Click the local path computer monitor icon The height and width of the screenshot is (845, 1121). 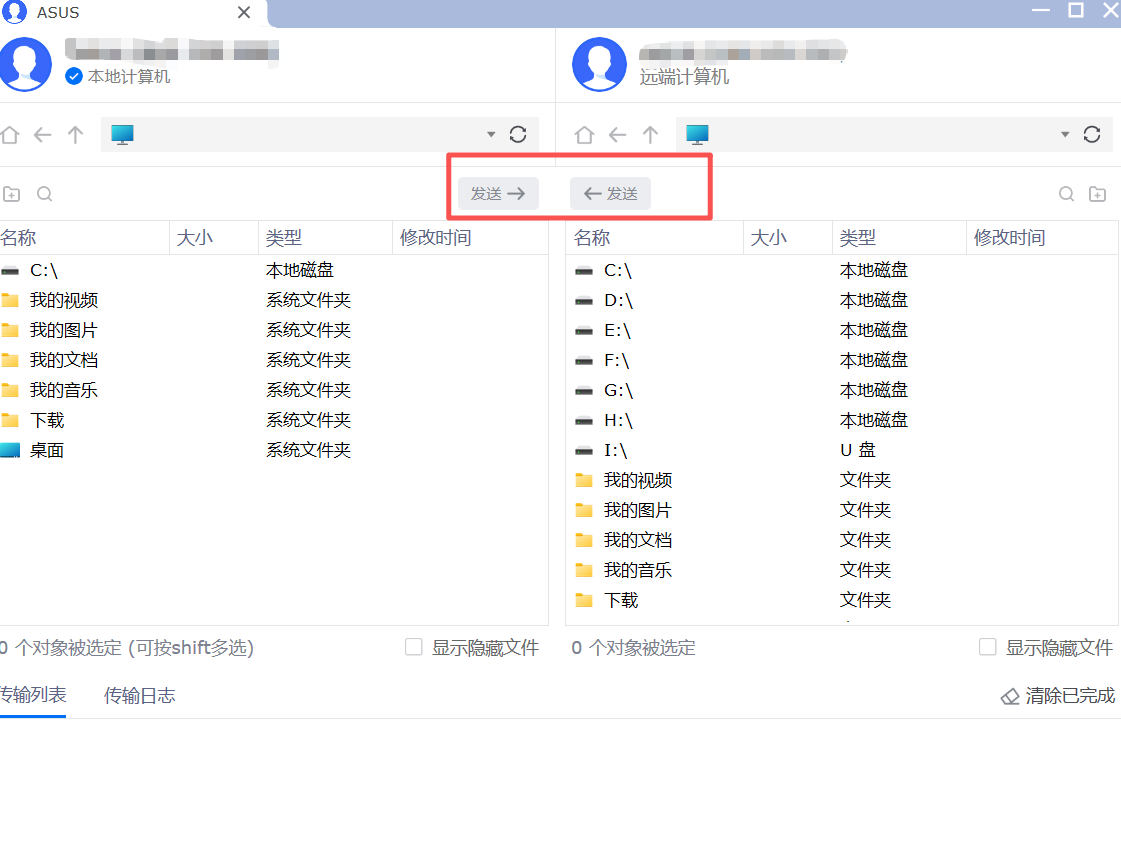coord(122,134)
